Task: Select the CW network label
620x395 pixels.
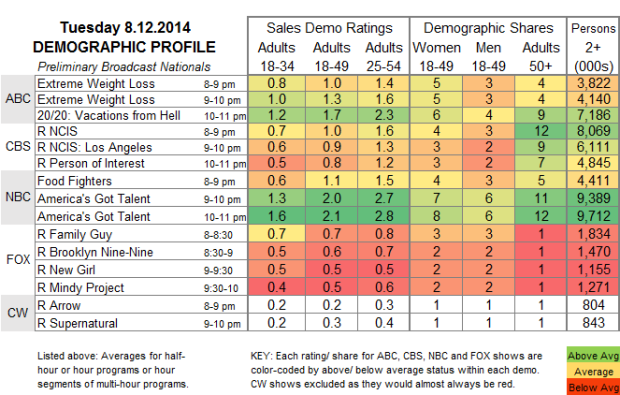Action: 18,313
